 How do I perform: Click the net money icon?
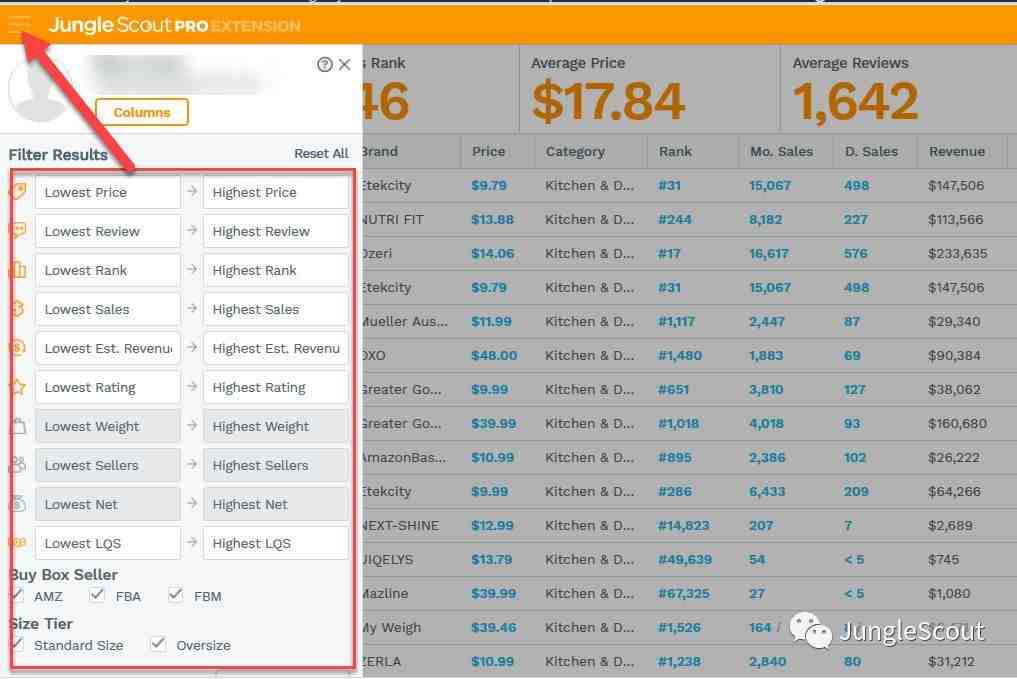tap(18, 504)
